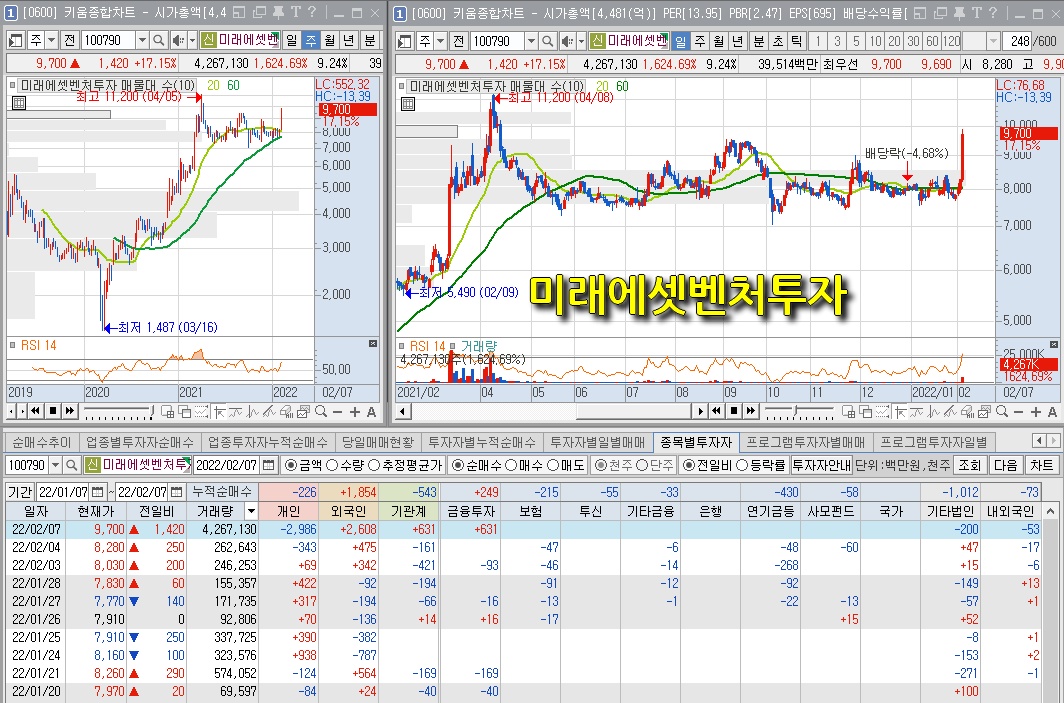Switch to the 업종별투자자순매수 tab
Viewport: 1064px width, 703px height.
tap(139, 442)
